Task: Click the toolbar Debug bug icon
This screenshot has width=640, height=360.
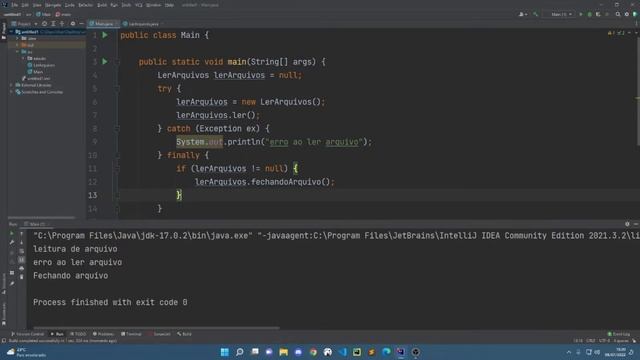Action: click(x=589, y=14)
